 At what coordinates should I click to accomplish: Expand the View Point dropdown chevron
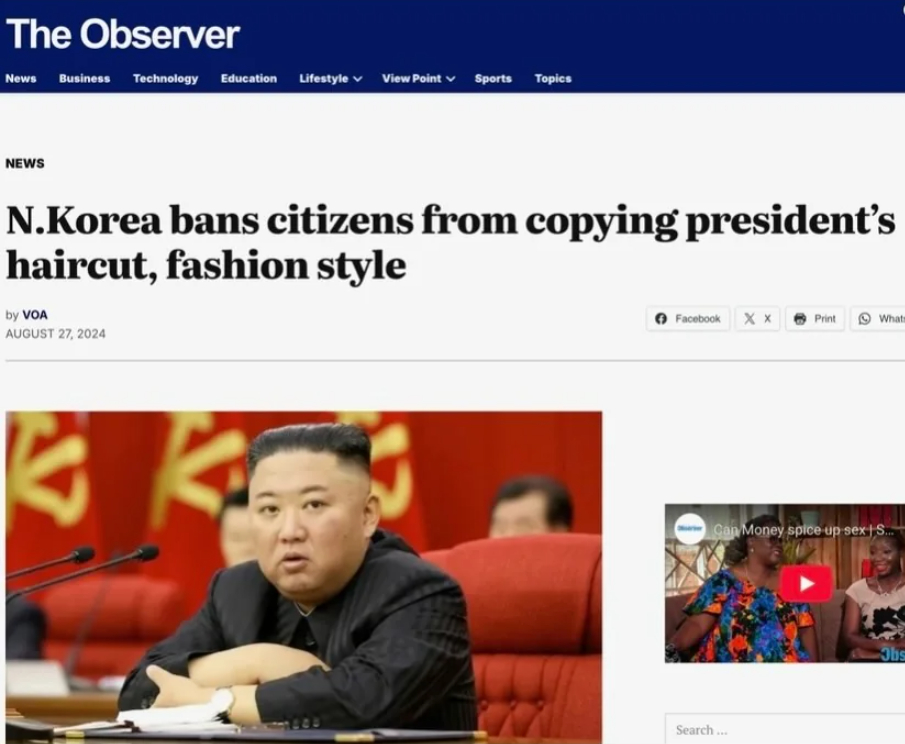[x=450, y=78]
